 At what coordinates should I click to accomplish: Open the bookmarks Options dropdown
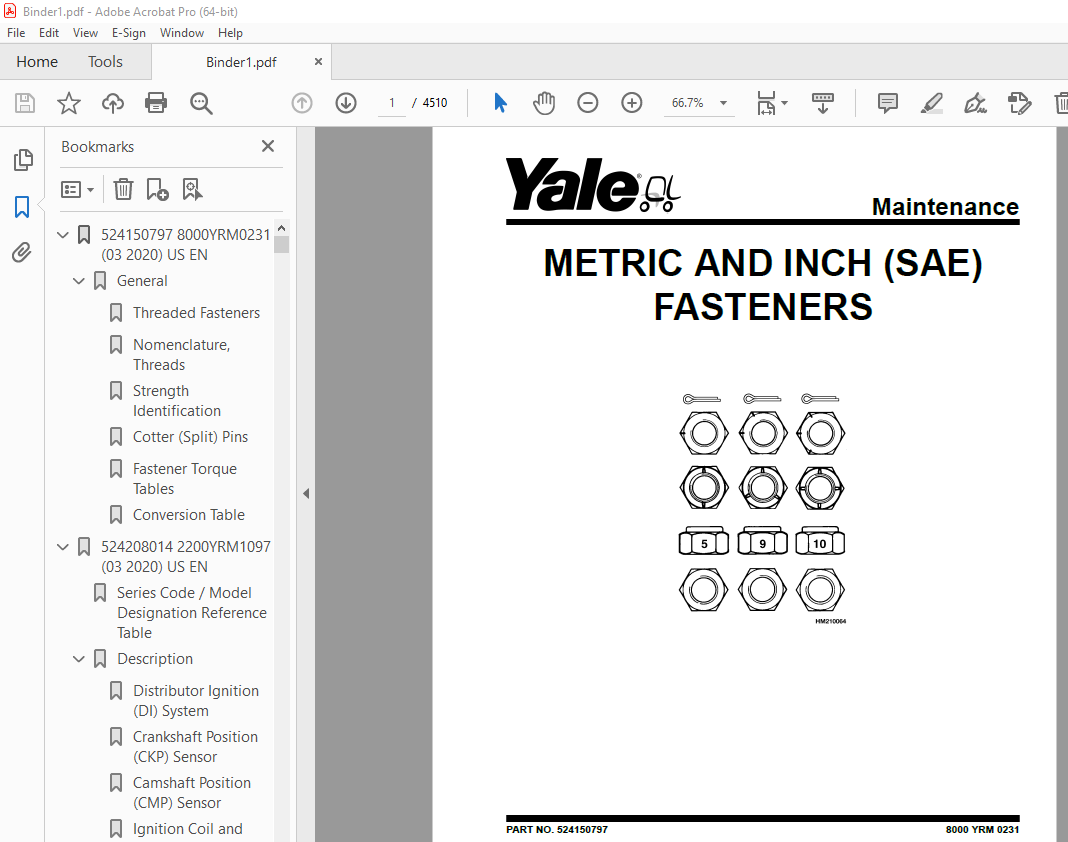coord(77,189)
